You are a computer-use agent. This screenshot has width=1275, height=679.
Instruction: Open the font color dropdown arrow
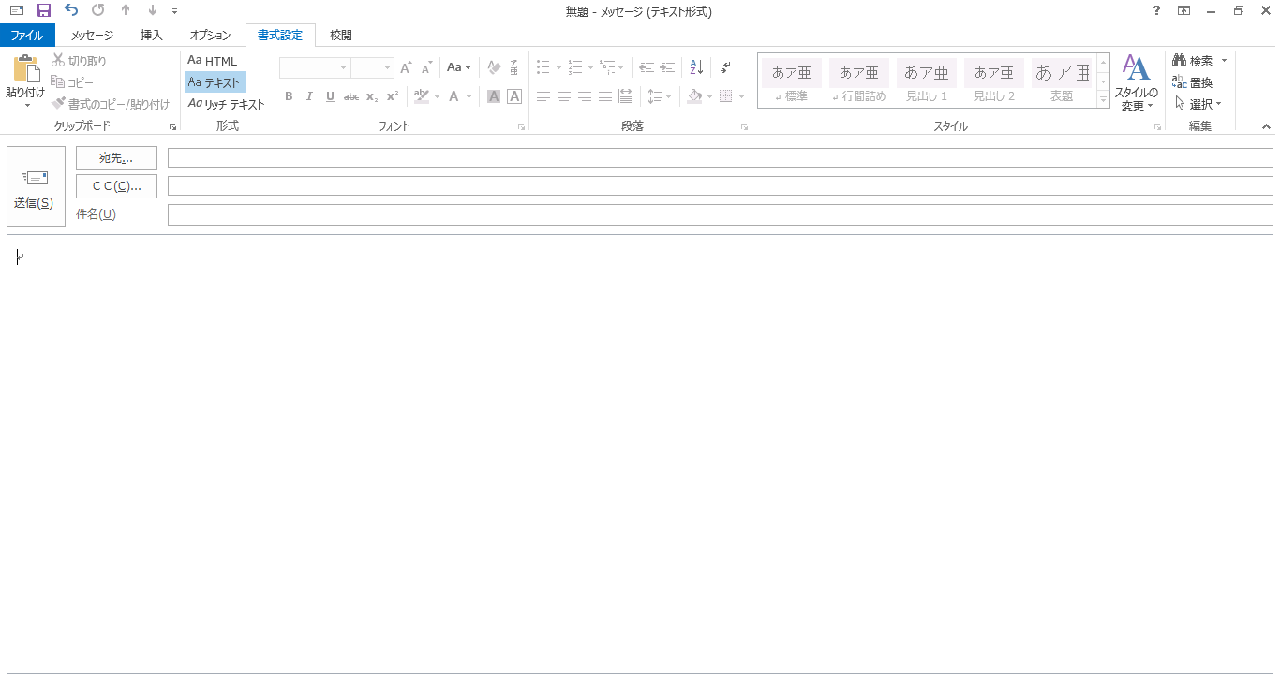point(470,97)
